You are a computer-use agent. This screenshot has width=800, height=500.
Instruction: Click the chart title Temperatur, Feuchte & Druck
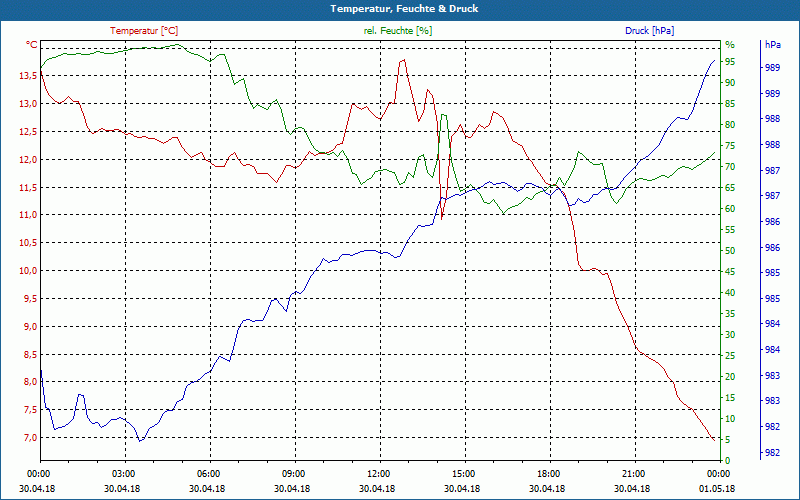(404, 9)
